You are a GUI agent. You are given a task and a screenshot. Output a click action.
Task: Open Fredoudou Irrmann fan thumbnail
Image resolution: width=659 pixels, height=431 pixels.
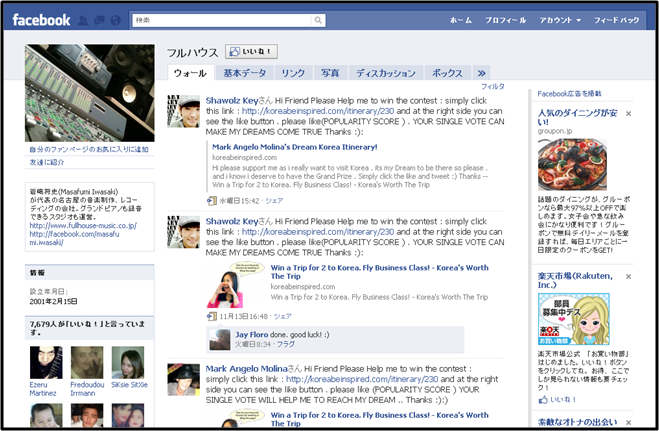pos(87,363)
